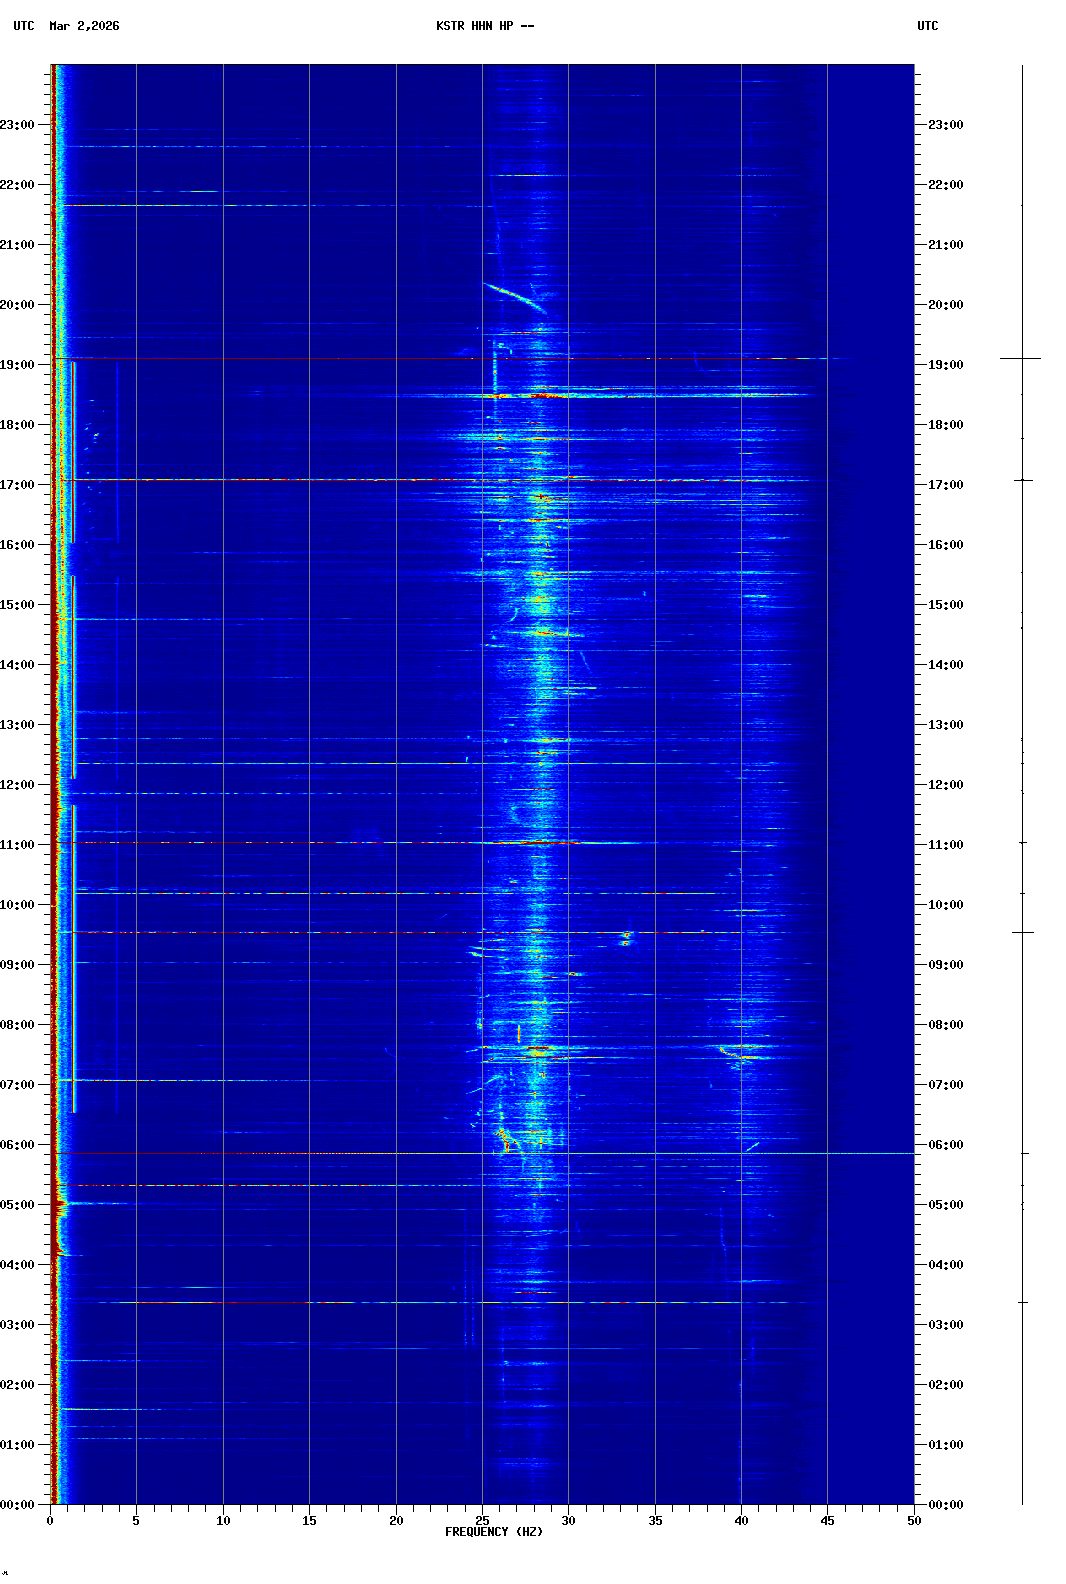The image size is (1066, 1584).
Task: Click the FREQUENCY (HZ) axis label
Action: (494, 1532)
